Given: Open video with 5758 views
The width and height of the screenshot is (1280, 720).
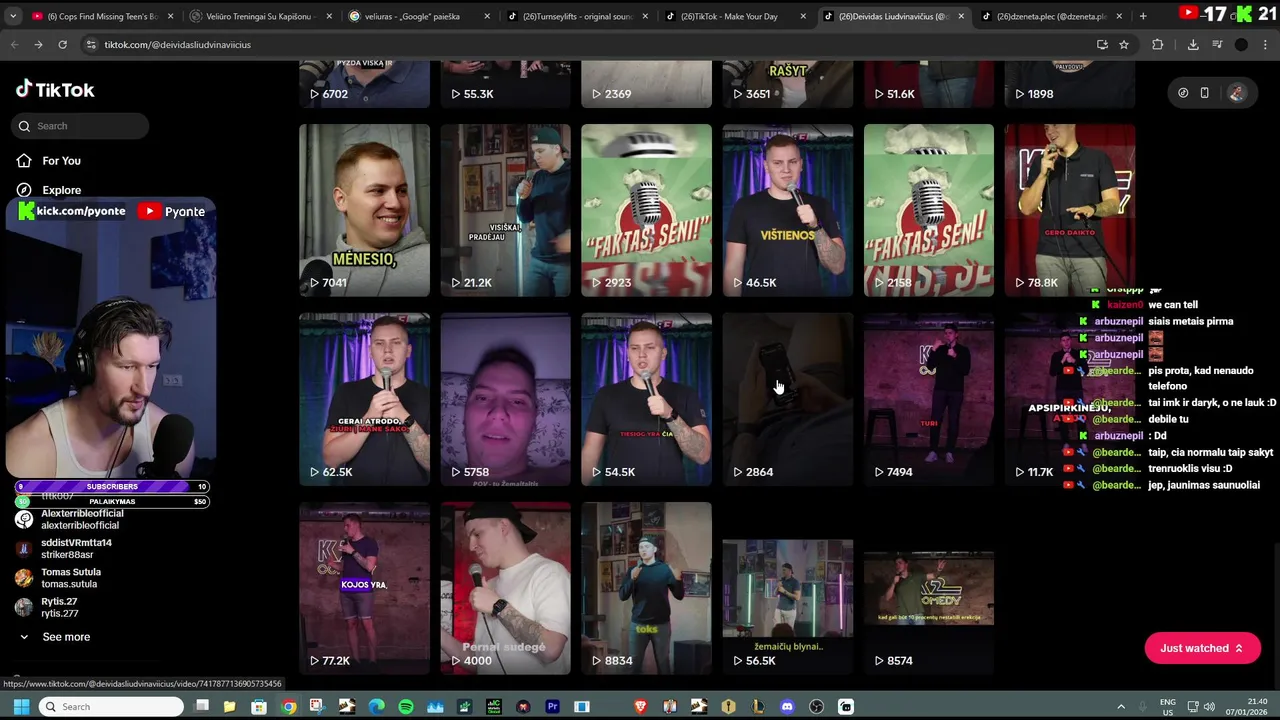Looking at the screenshot, I should [x=505, y=399].
